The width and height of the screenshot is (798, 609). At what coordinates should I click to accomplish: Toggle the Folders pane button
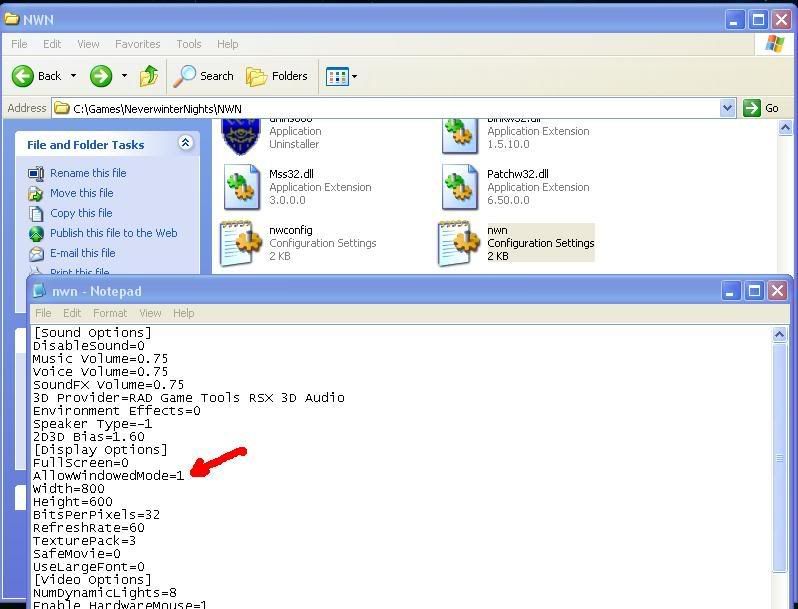tap(277, 76)
